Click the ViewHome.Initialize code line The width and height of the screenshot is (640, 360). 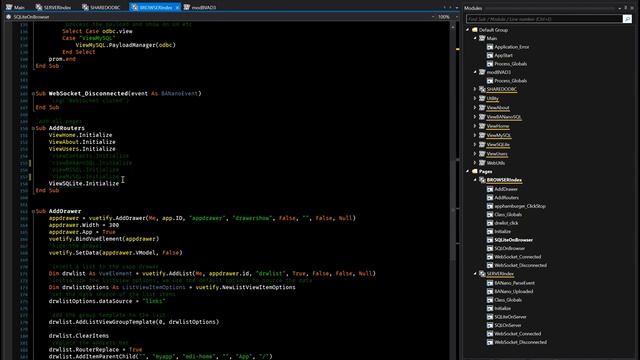[80, 135]
